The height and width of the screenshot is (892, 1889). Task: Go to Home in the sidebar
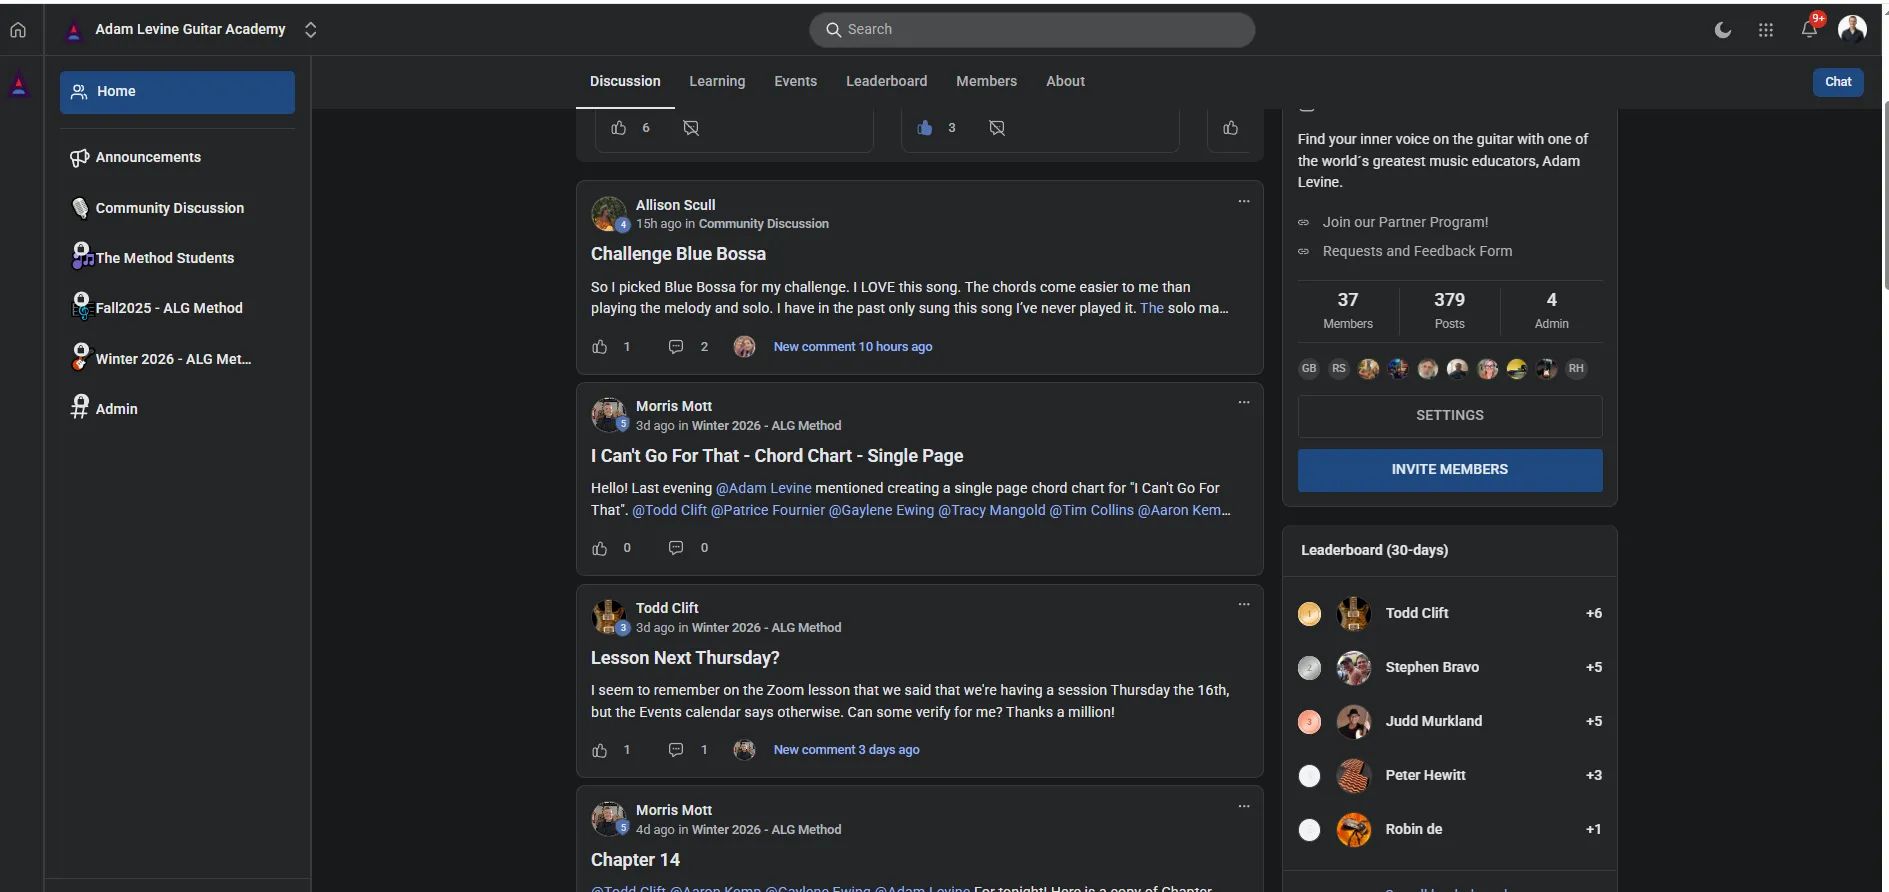pyautogui.click(x=177, y=92)
